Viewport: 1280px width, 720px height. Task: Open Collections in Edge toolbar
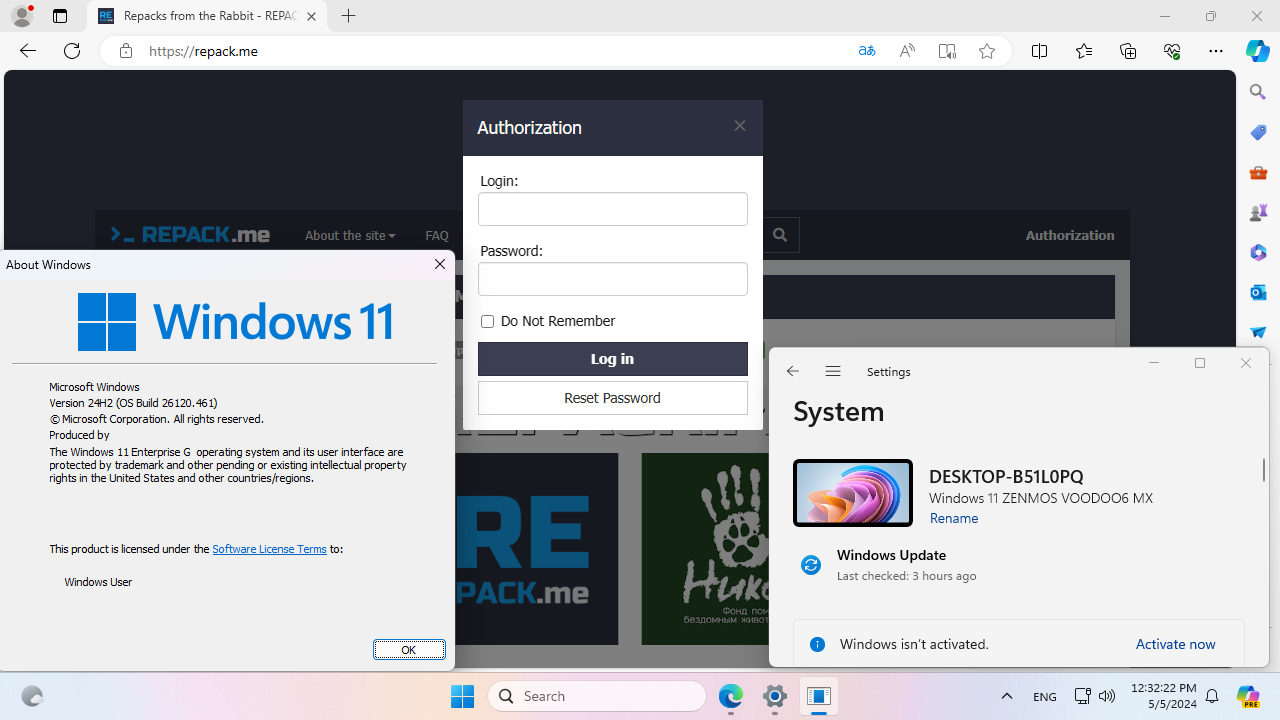(x=1128, y=51)
